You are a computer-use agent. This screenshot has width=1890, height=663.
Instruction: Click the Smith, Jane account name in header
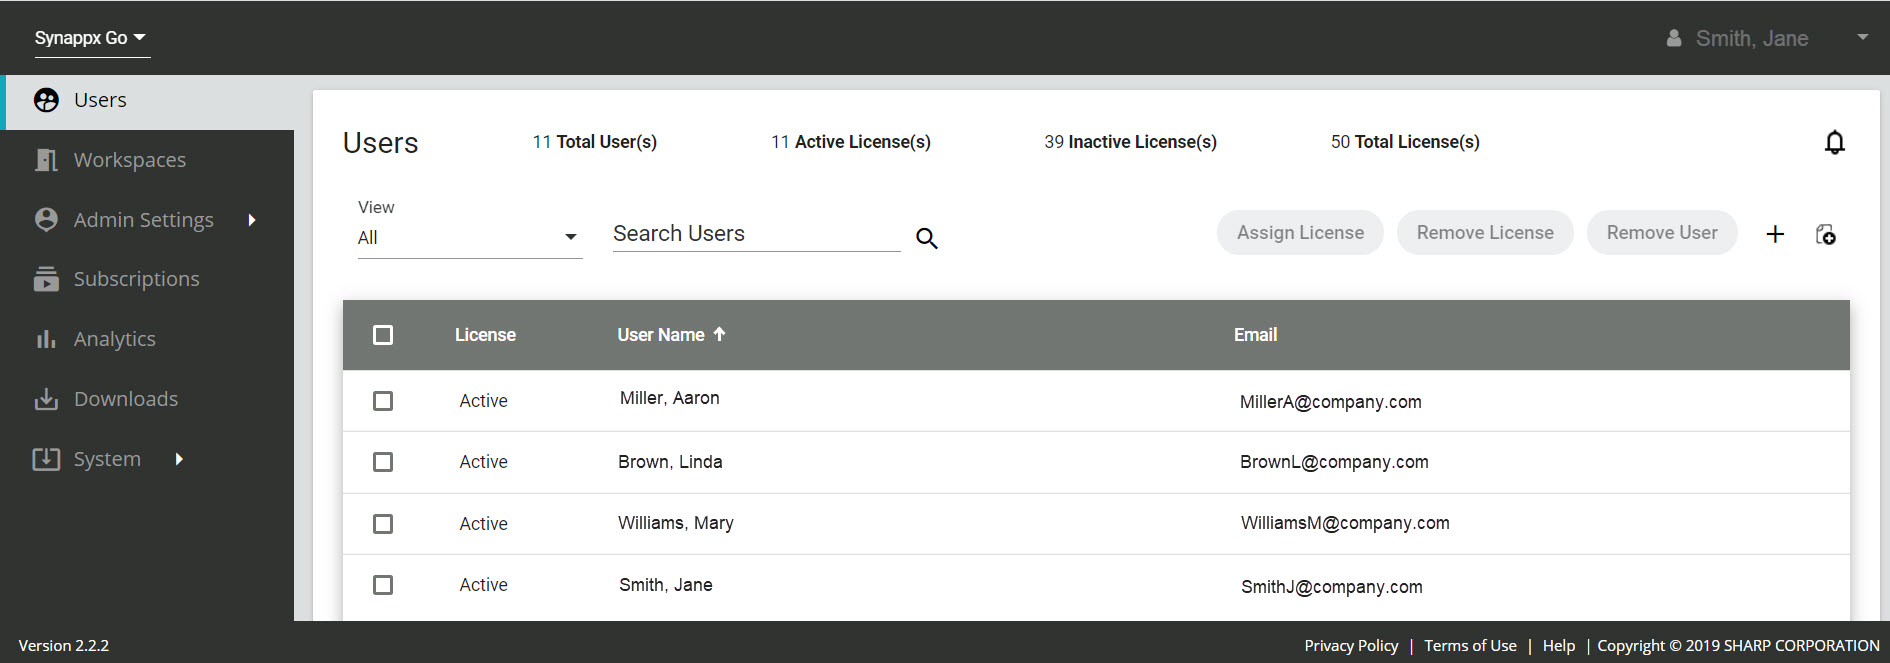[x=1752, y=38]
